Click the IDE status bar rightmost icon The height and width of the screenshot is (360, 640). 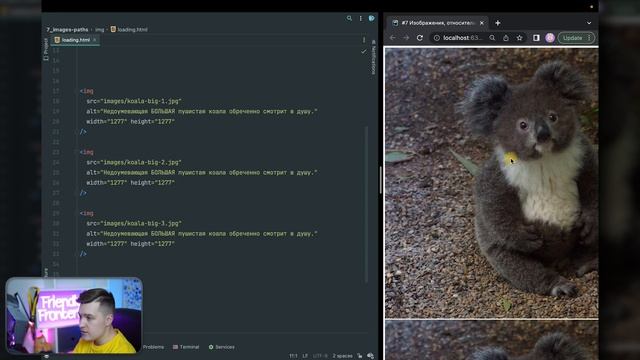coord(370,356)
